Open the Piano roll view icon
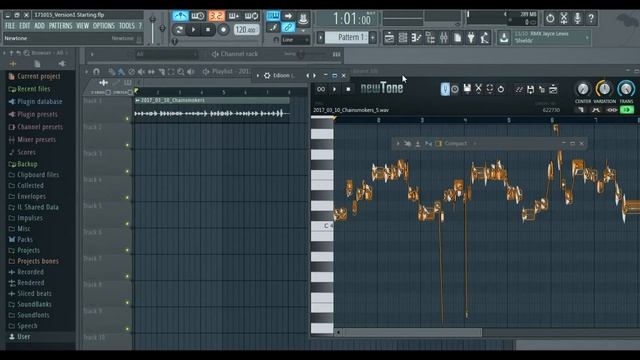Viewport: 640px width, 360px height. [416, 38]
